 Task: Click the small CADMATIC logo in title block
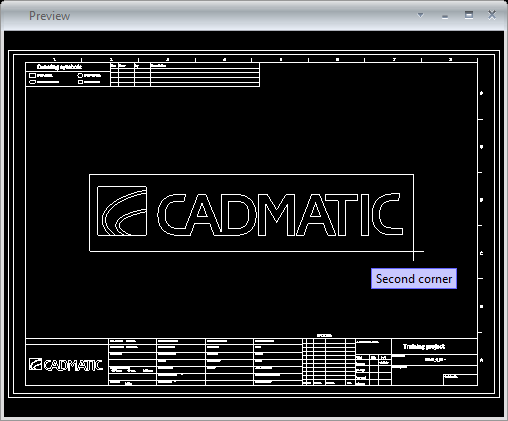tap(66, 365)
